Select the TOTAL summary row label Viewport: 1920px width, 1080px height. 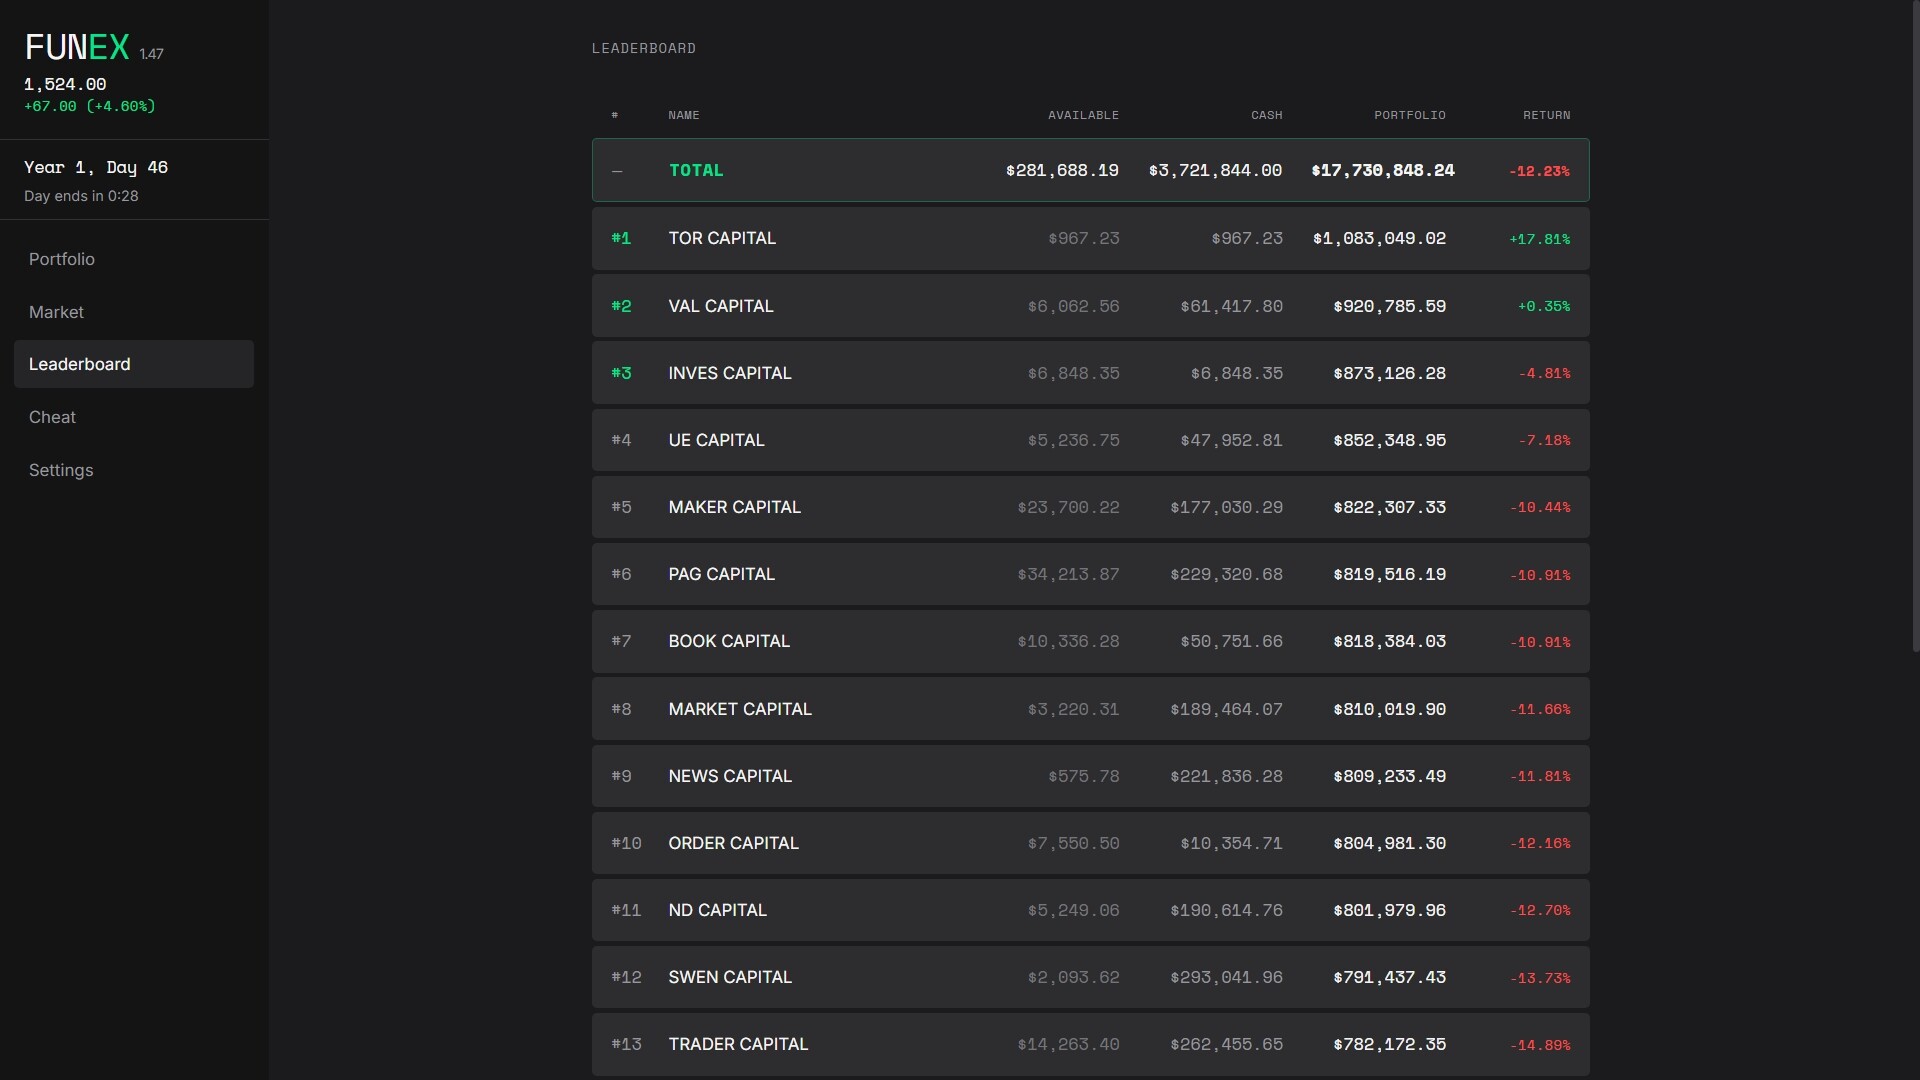(x=696, y=170)
